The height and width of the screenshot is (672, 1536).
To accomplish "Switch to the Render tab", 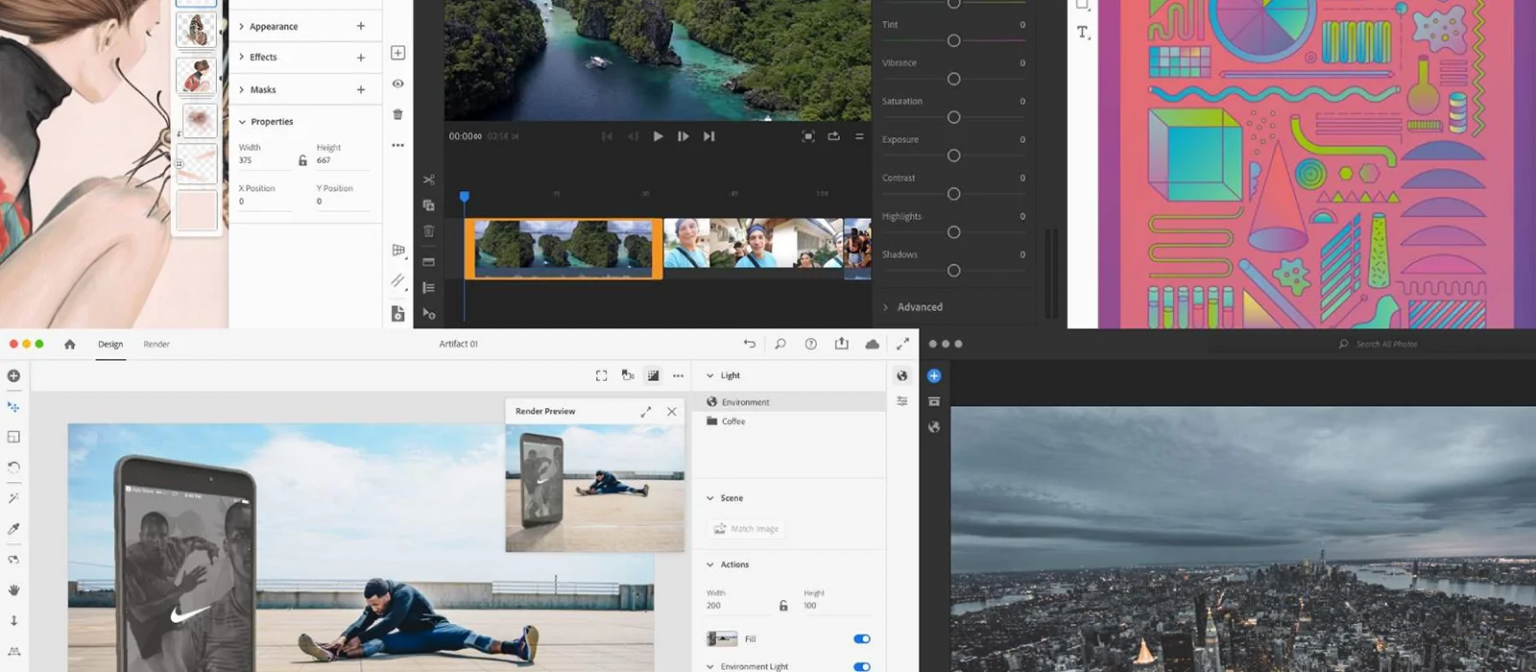I will coord(156,344).
